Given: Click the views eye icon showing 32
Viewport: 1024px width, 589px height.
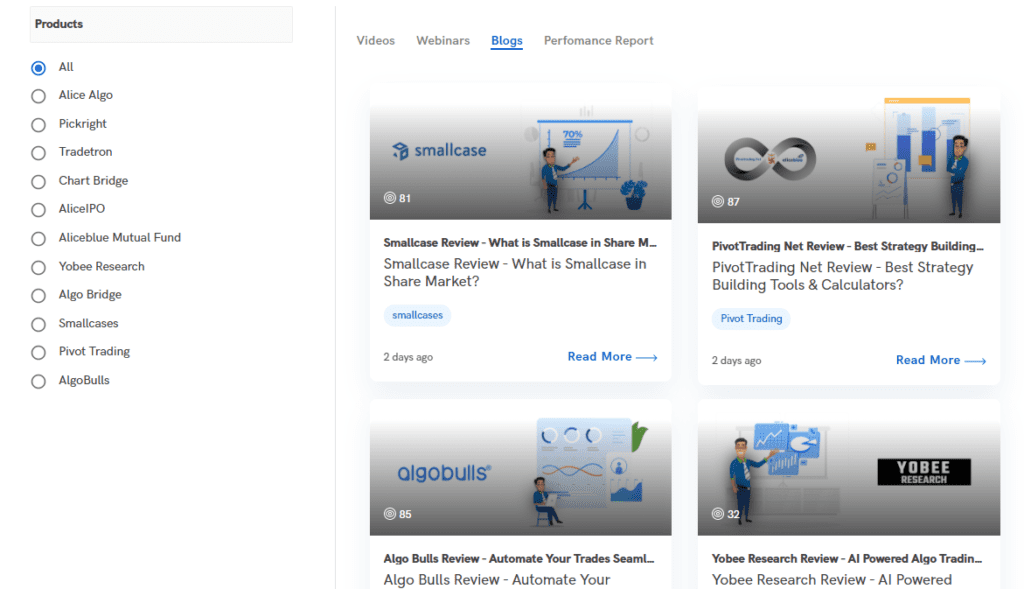Looking at the screenshot, I should click(x=718, y=514).
